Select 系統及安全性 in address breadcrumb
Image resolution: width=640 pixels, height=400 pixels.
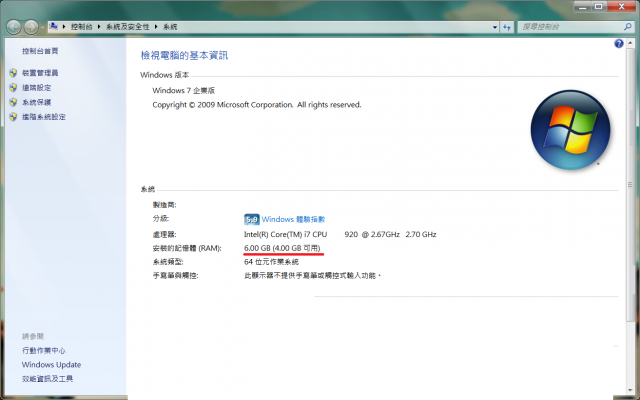[128, 27]
